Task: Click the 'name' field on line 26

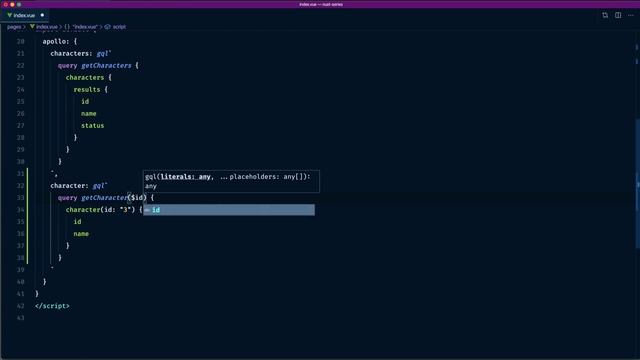Action: [89, 113]
